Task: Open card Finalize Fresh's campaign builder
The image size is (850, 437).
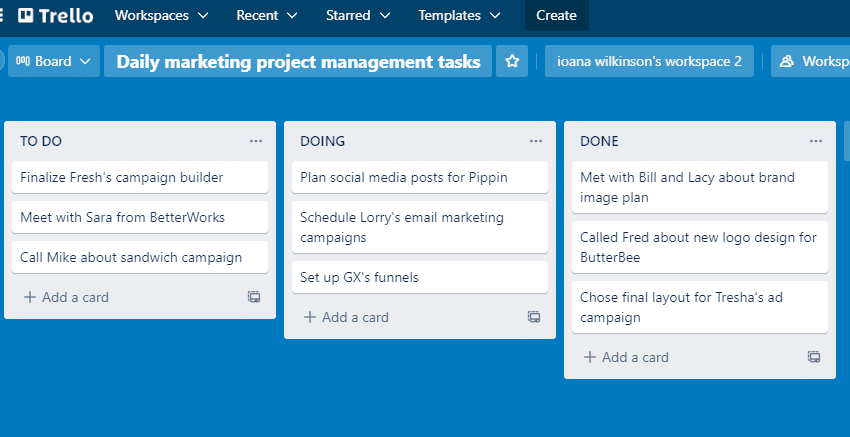Action: click(x=140, y=177)
